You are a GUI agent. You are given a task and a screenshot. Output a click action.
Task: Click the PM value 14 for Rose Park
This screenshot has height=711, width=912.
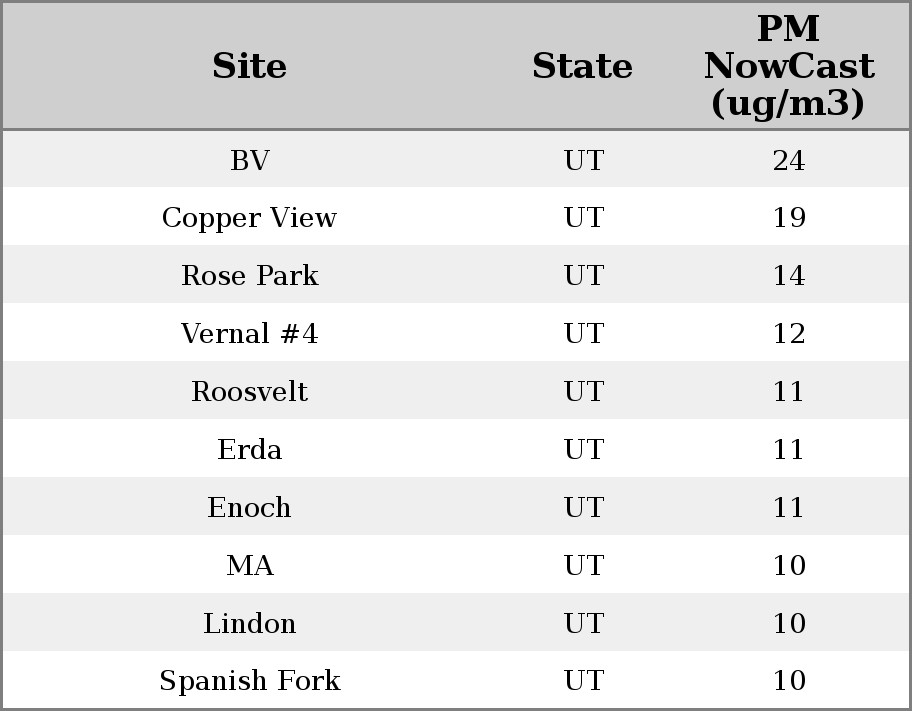click(788, 276)
